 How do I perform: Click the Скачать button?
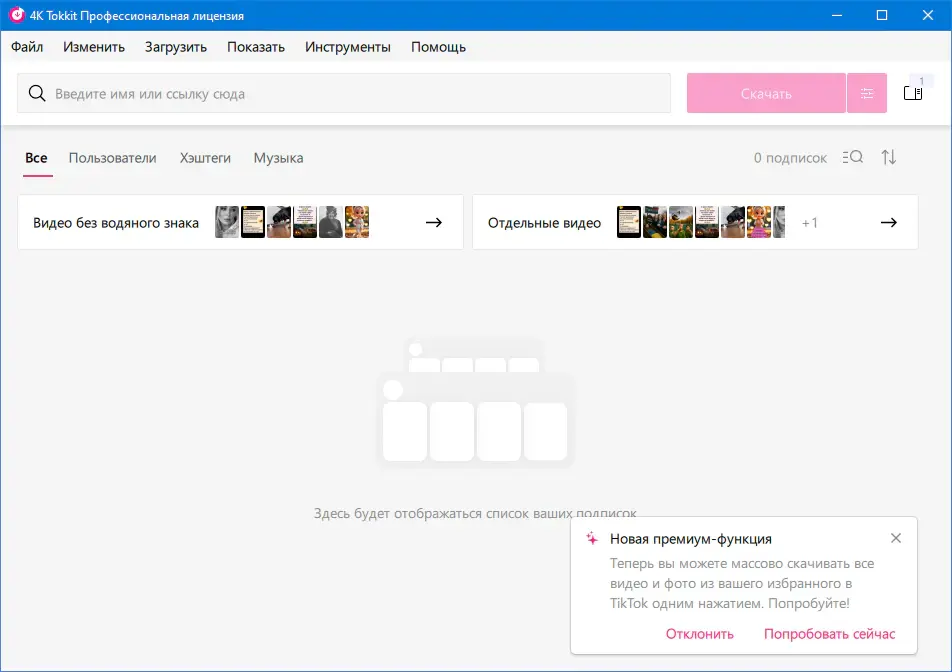click(765, 92)
